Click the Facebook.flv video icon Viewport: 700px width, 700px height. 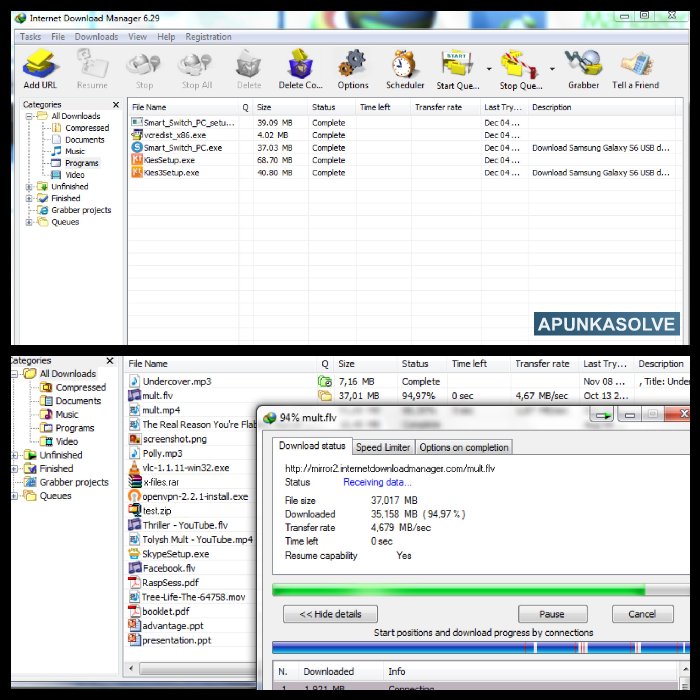[134, 568]
